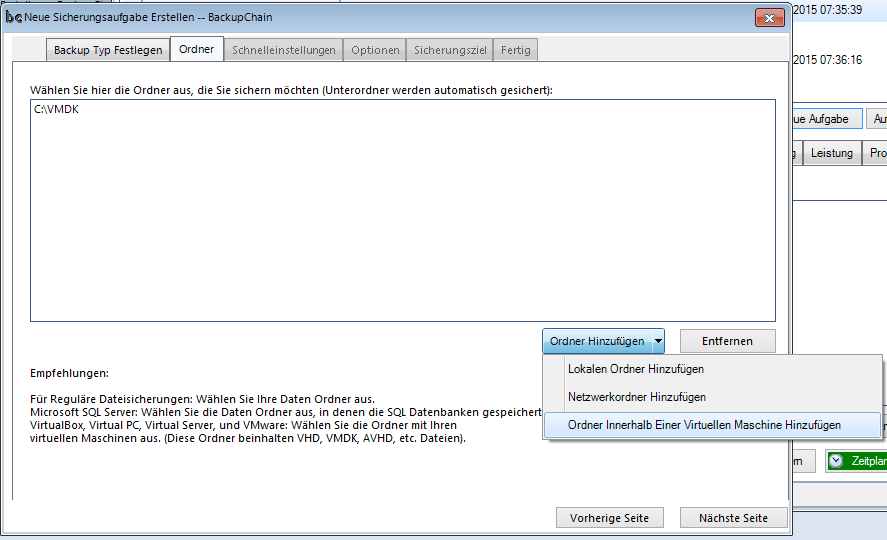Close the Neue Sicherungsaufgabe dialog
Screen dimensions: 887x540
(769, 18)
